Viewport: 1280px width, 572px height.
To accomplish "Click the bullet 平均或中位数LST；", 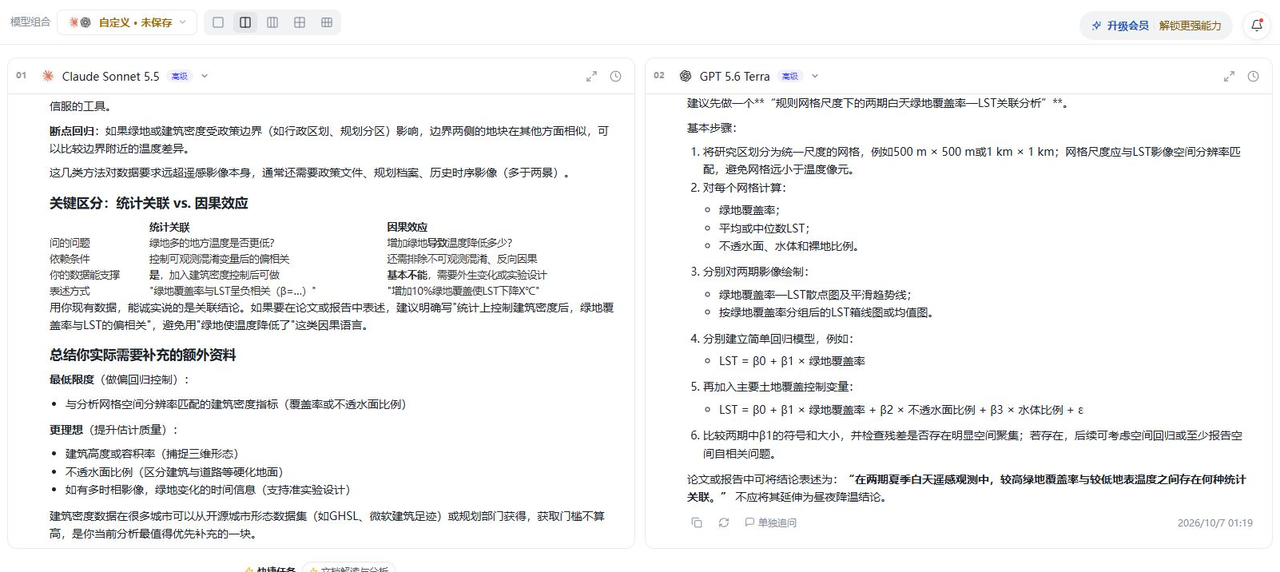I will click(x=764, y=228).
